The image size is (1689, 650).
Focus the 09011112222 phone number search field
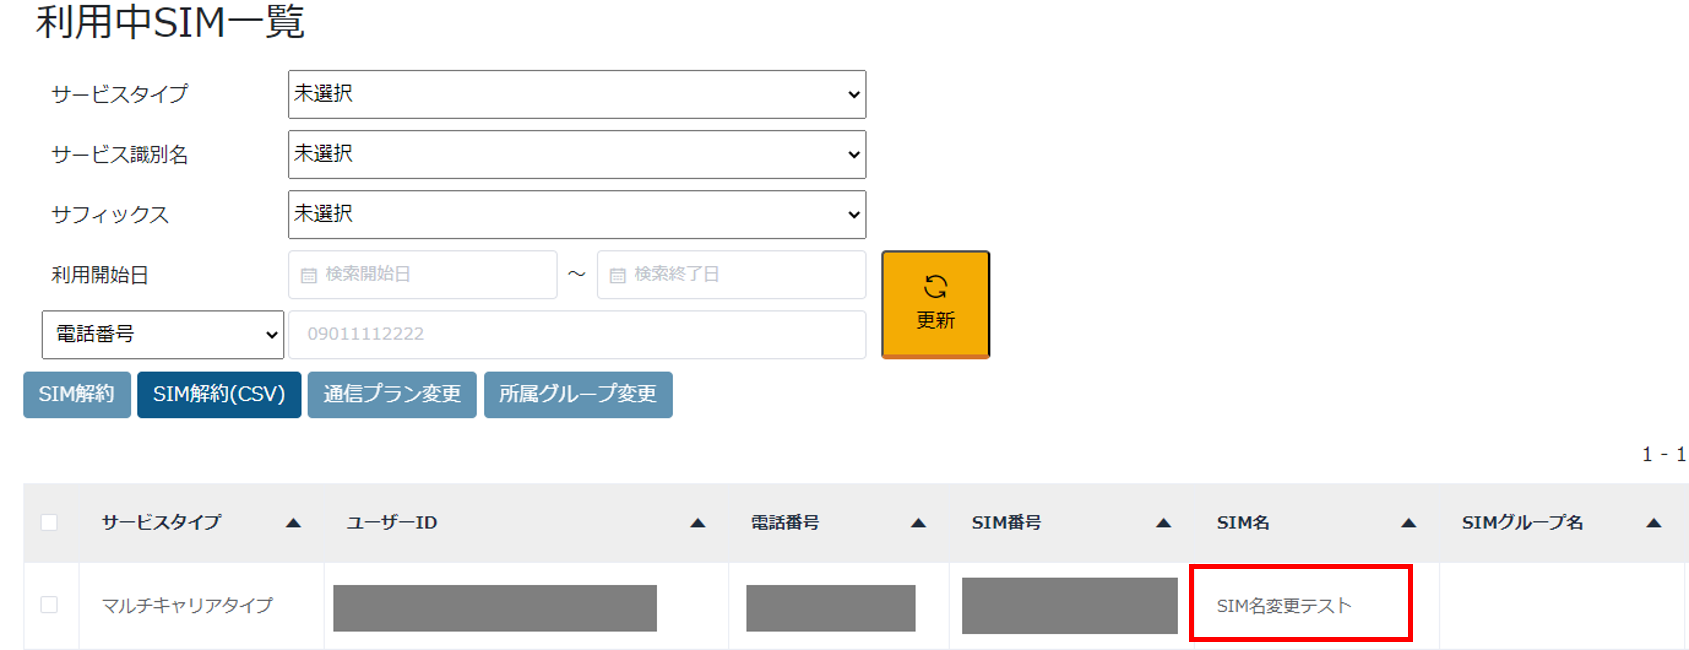(x=577, y=334)
